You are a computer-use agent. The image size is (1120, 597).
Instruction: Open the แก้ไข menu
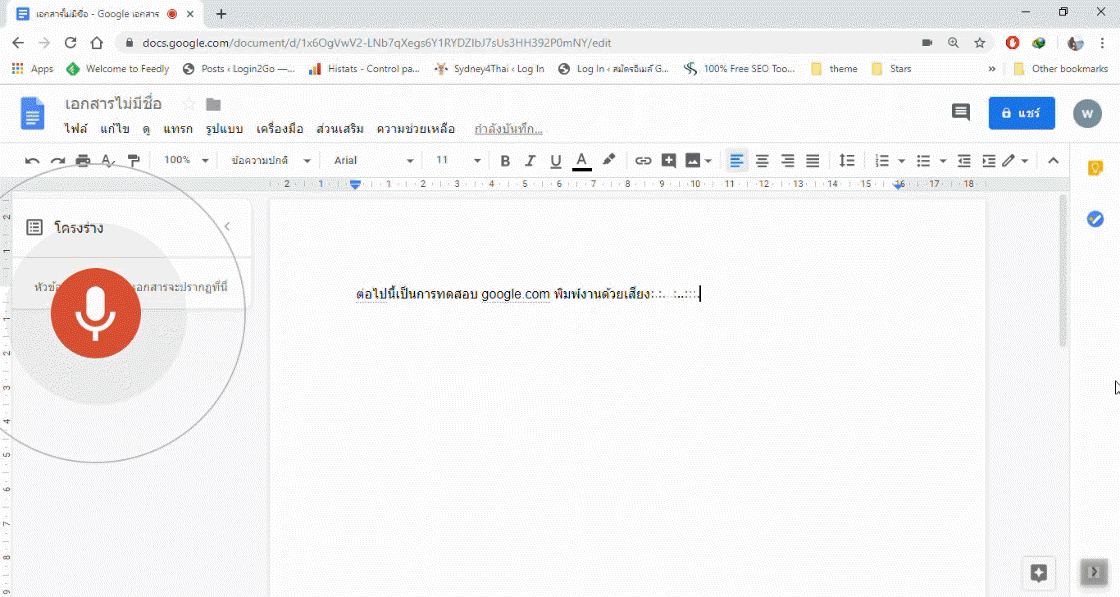point(115,129)
